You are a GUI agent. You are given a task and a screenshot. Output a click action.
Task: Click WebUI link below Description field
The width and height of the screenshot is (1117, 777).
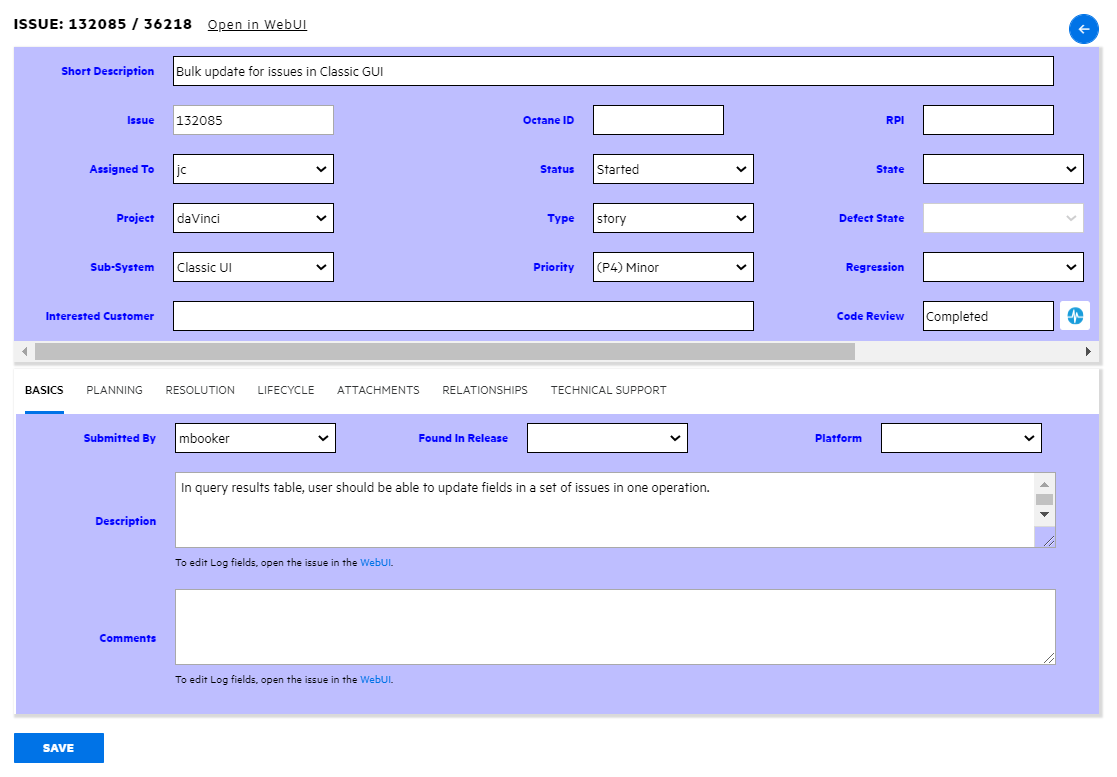click(375, 563)
